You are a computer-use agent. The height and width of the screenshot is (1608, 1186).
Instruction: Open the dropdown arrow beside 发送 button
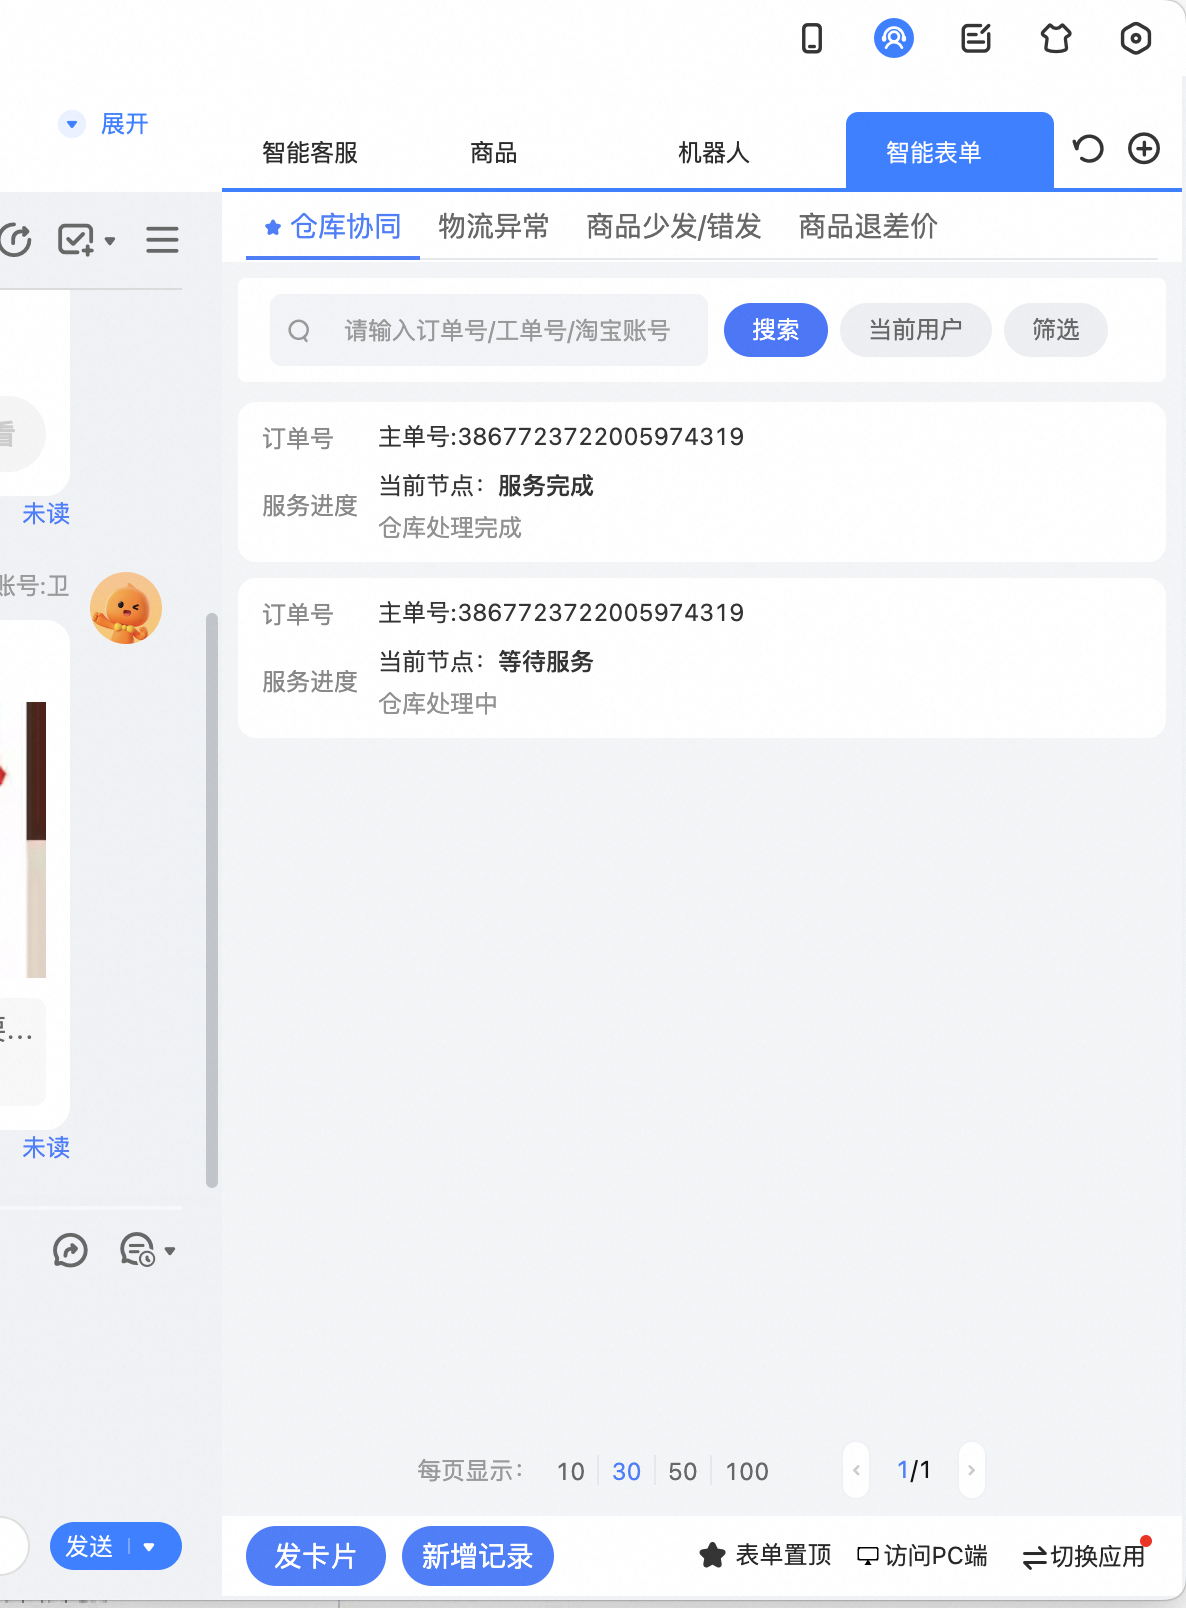[x=150, y=1547]
